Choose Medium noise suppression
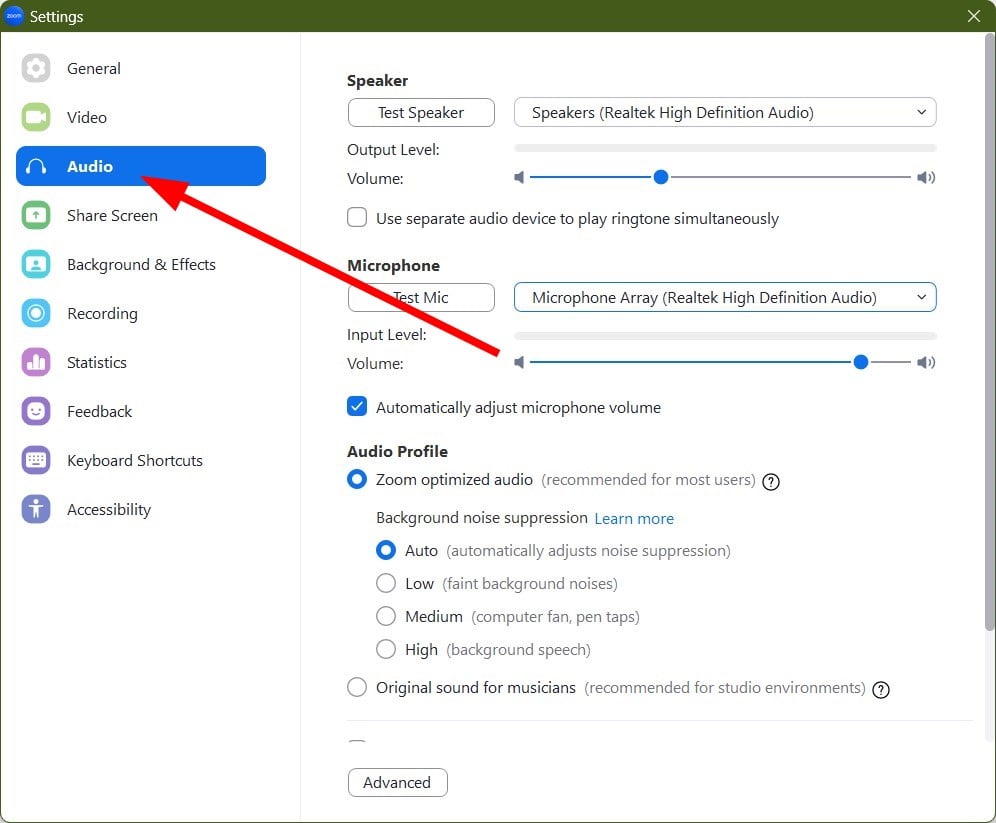Screen dimensions: 996x823 click(x=386, y=616)
